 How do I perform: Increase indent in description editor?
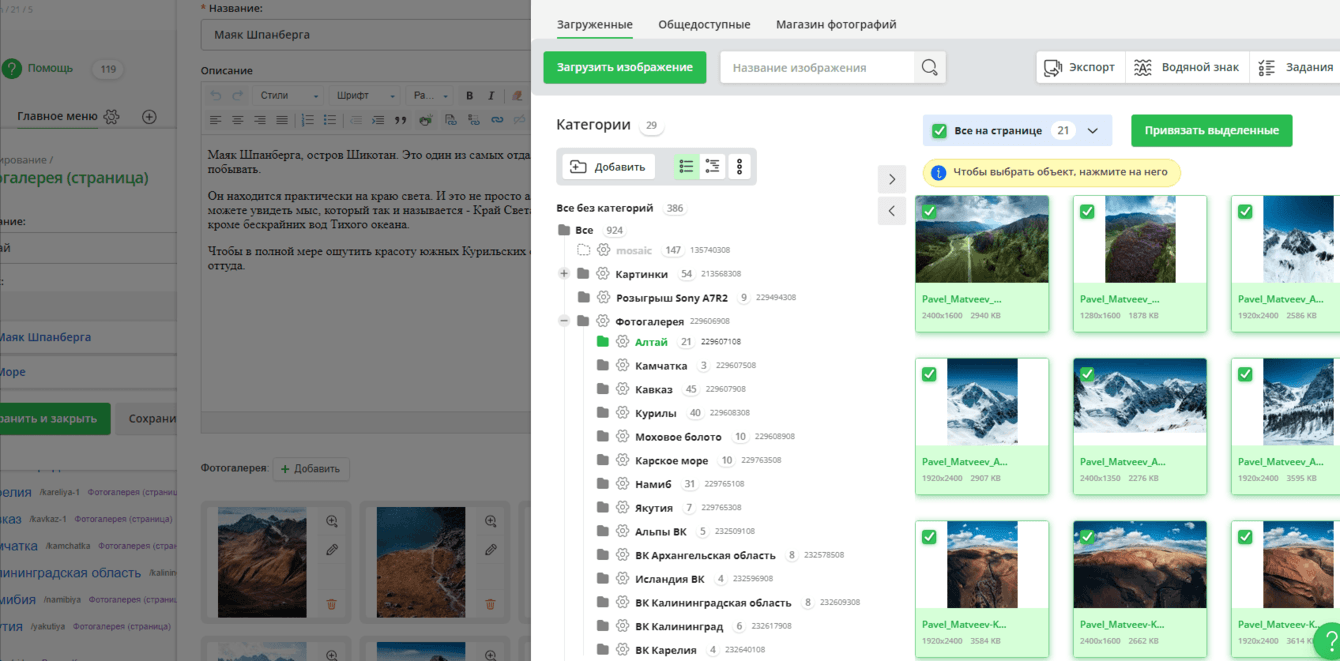pos(377,120)
